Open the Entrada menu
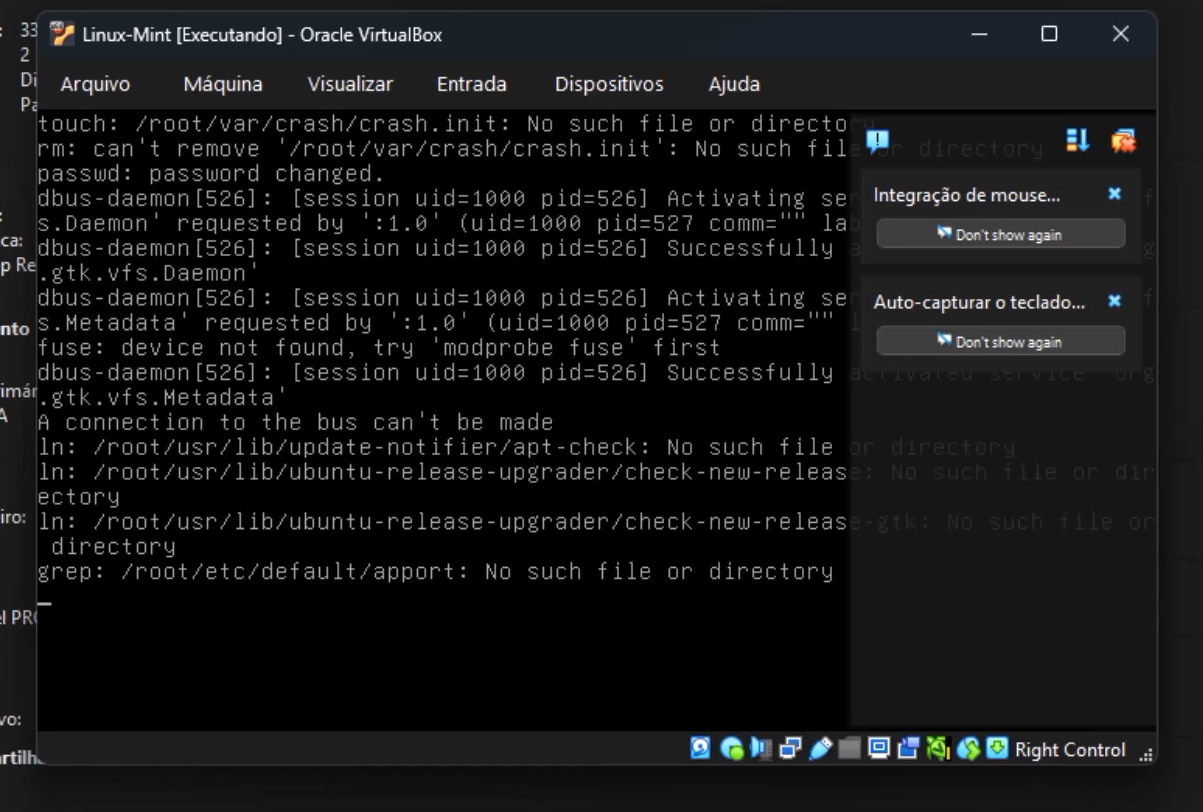Screen dimensions: 1203x812 click(472, 85)
